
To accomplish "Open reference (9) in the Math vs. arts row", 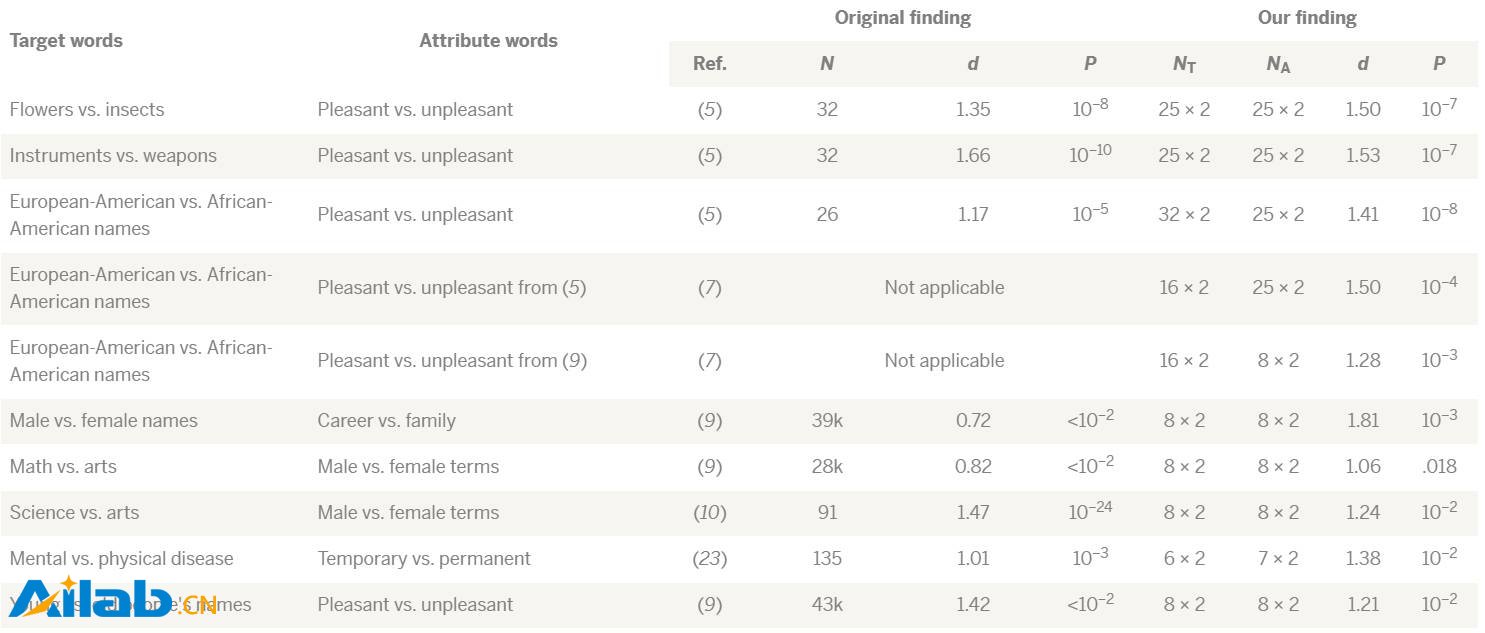I will (710, 467).
